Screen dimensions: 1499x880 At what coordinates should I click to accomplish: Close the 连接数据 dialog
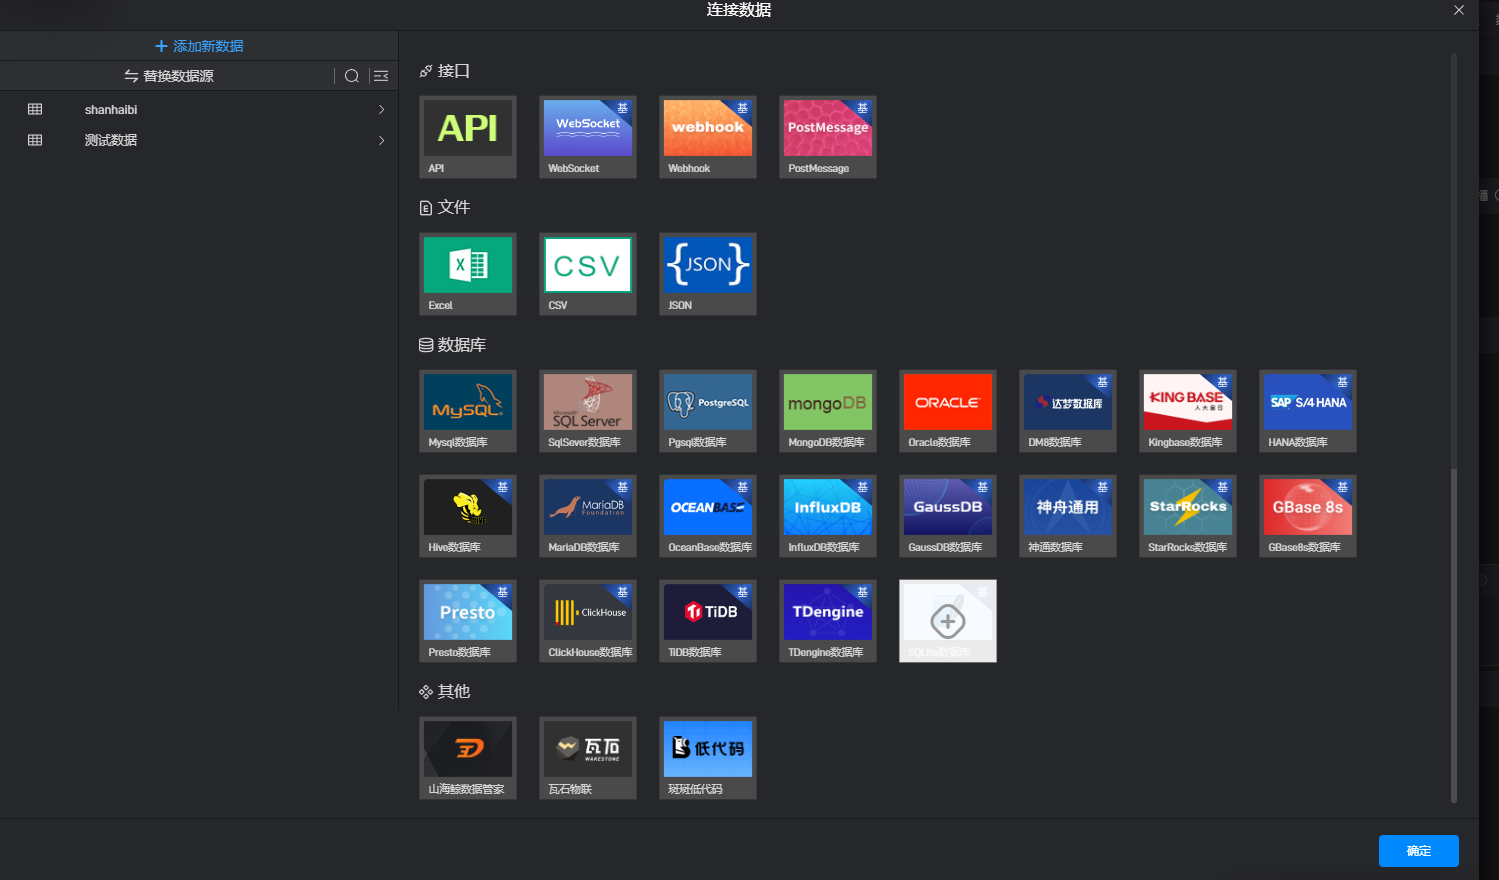1459,10
